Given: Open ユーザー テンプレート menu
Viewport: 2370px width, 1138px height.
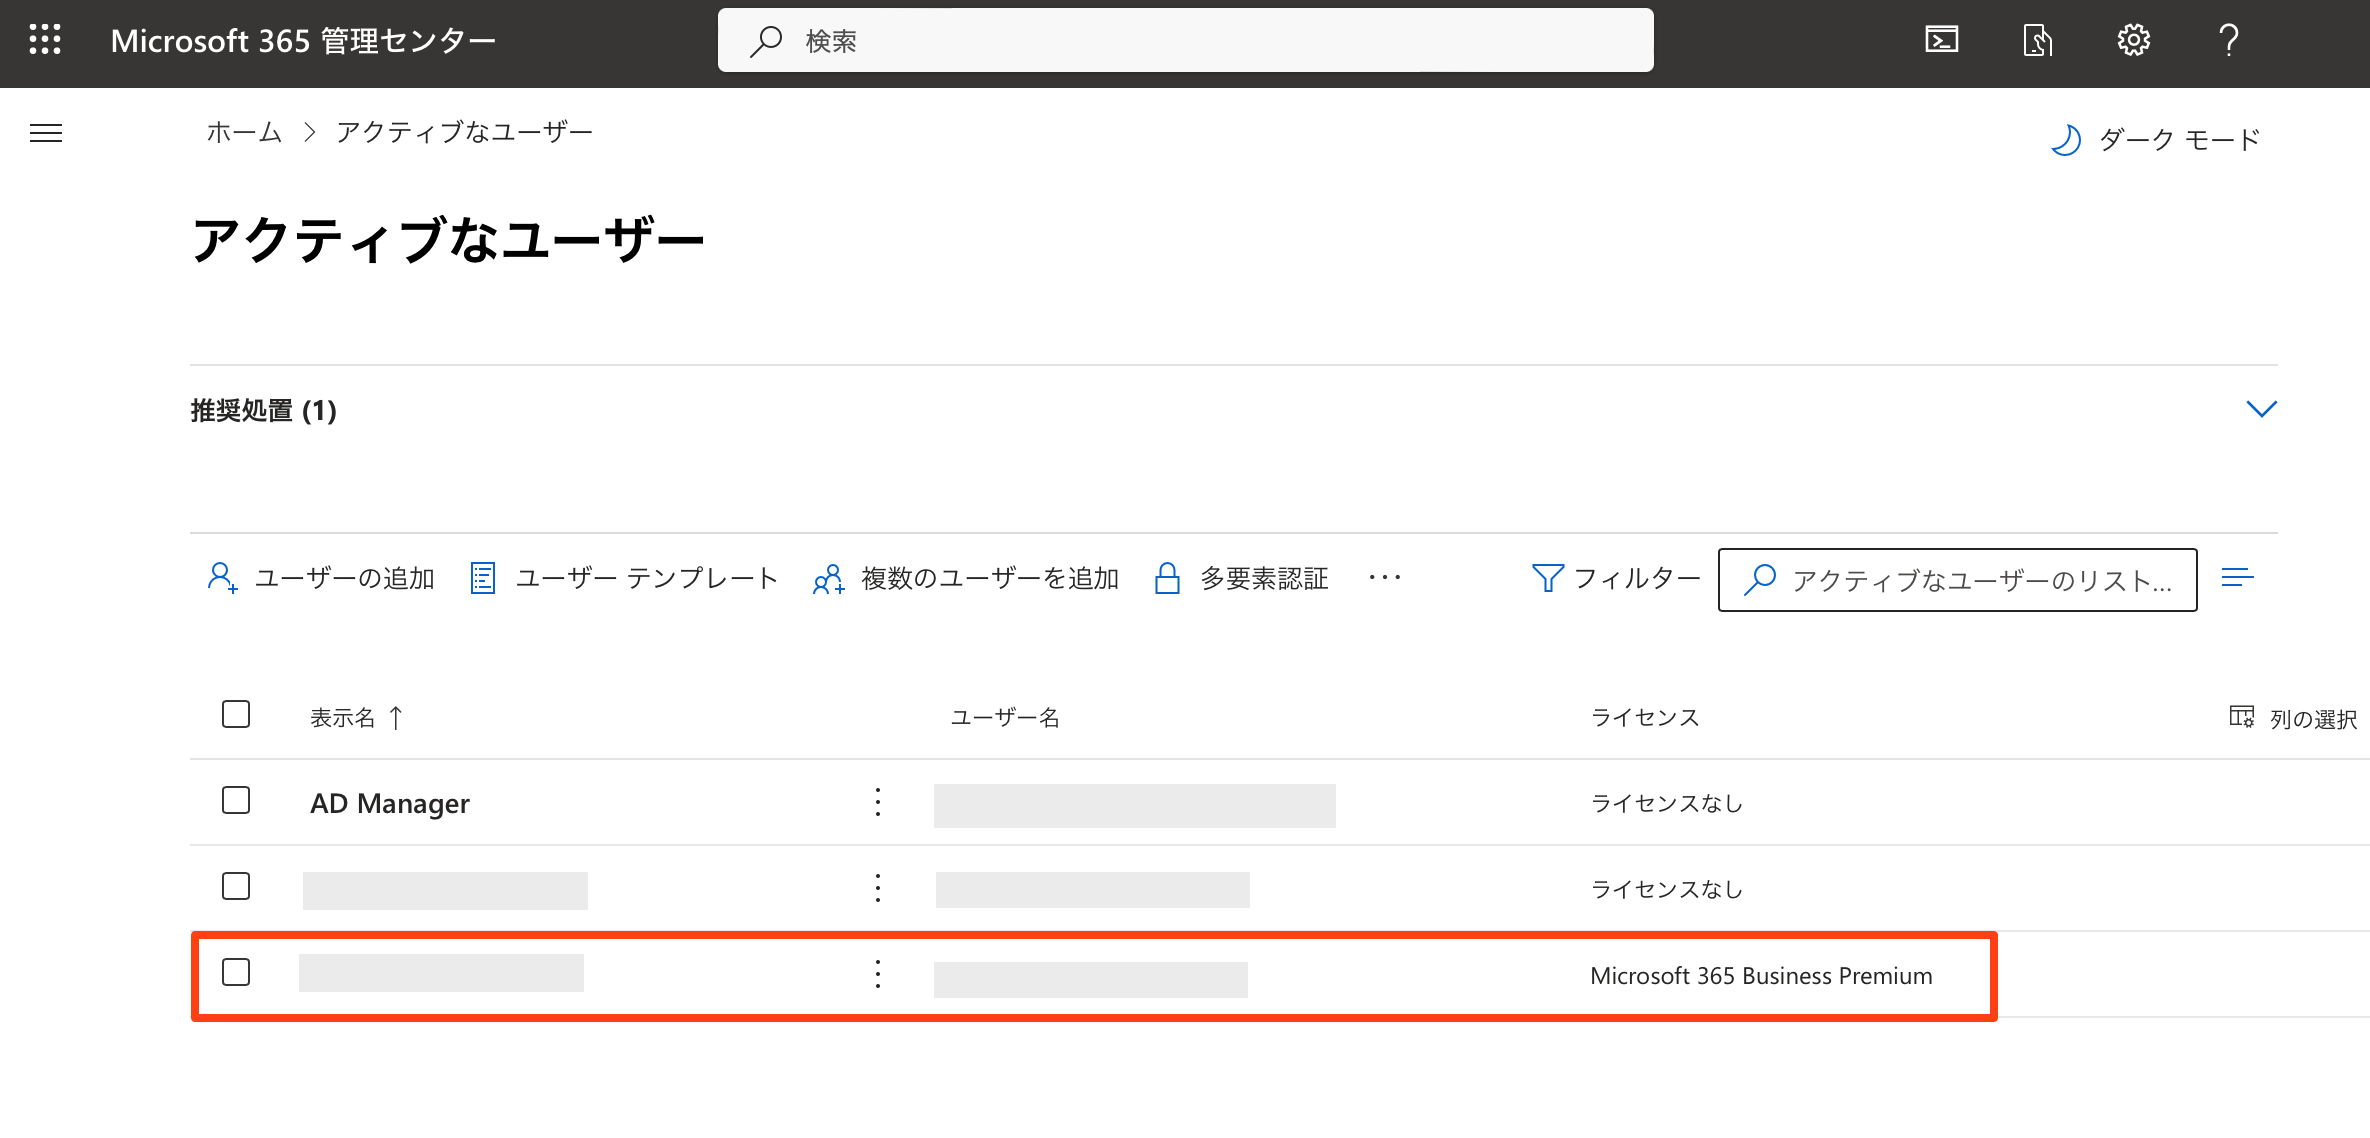Looking at the screenshot, I should click(624, 578).
